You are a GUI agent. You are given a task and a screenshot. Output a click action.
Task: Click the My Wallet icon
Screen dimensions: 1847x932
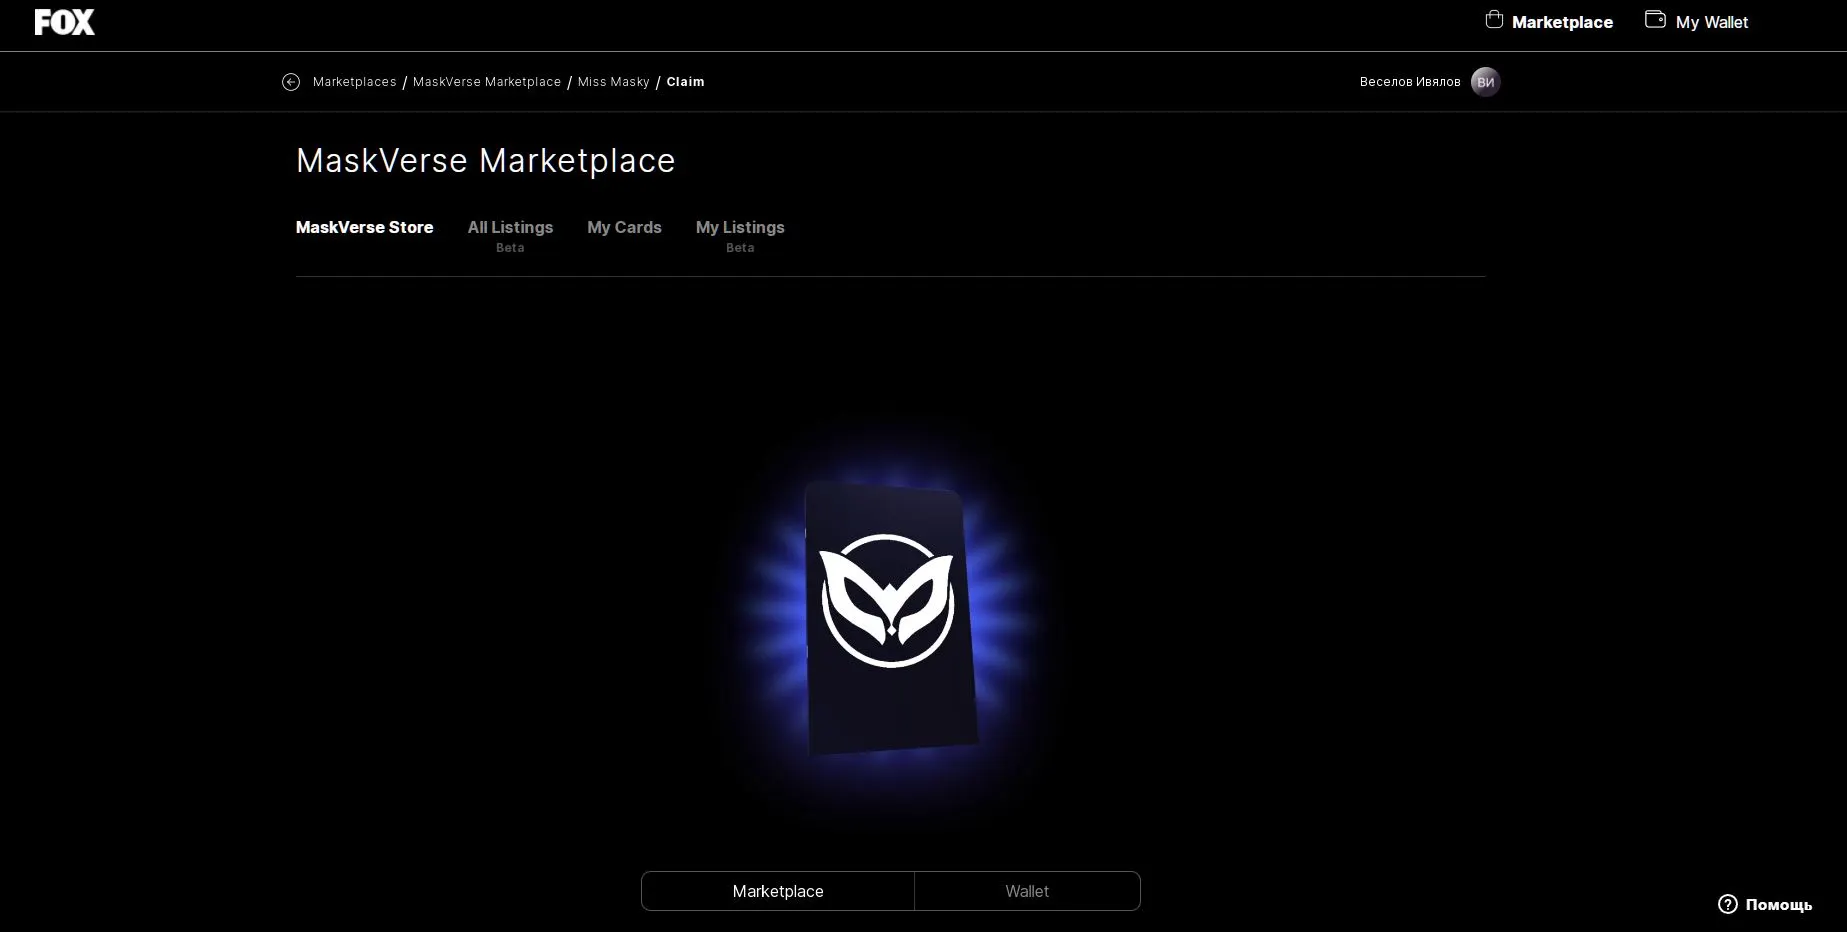coord(1655,20)
